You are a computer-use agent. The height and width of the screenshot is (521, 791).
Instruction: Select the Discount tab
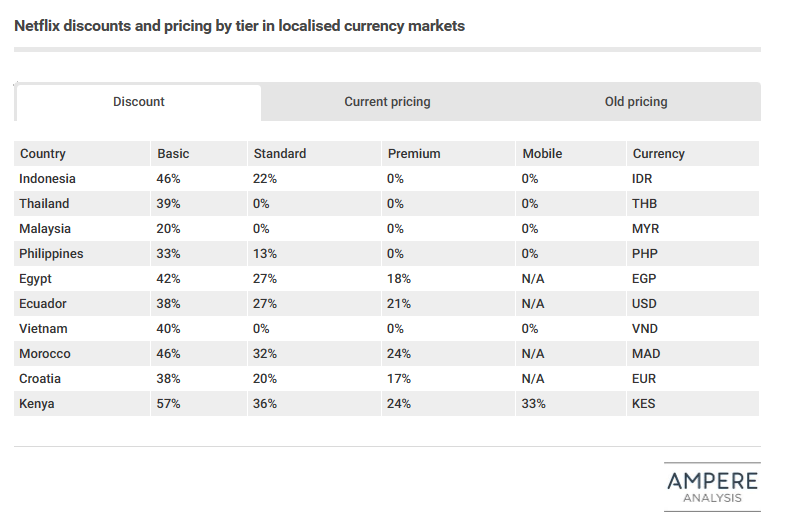[x=139, y=102]
